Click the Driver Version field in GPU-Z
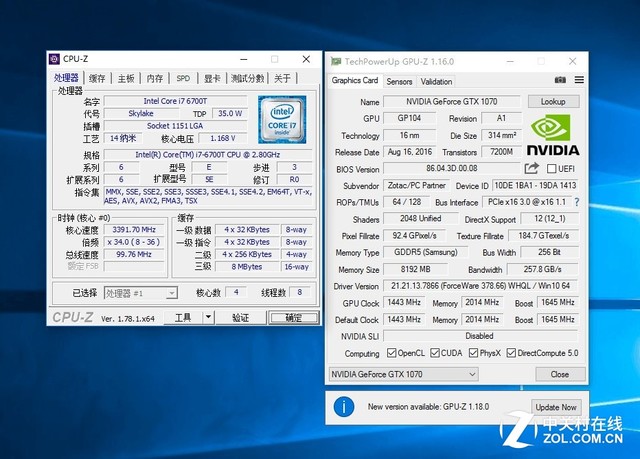 coord(480,286)
